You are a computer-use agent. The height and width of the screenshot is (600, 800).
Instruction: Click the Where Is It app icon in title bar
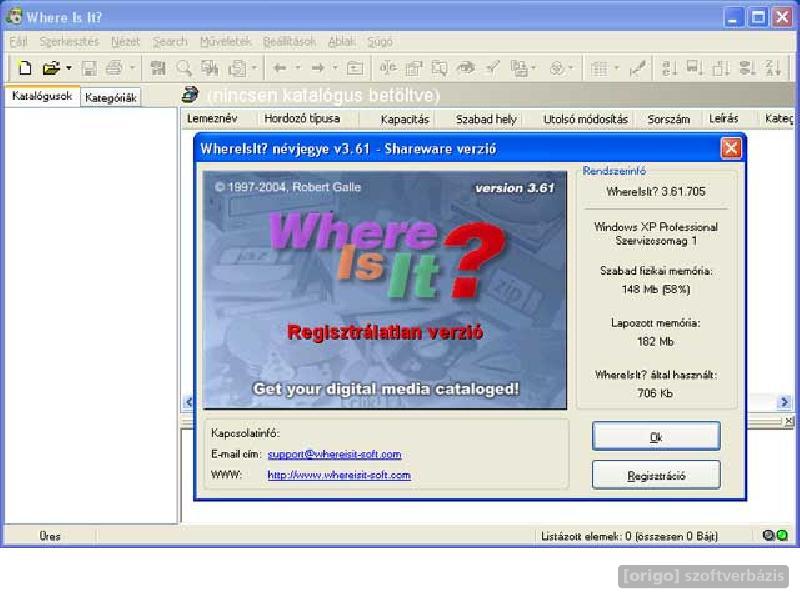coord(14,16)
